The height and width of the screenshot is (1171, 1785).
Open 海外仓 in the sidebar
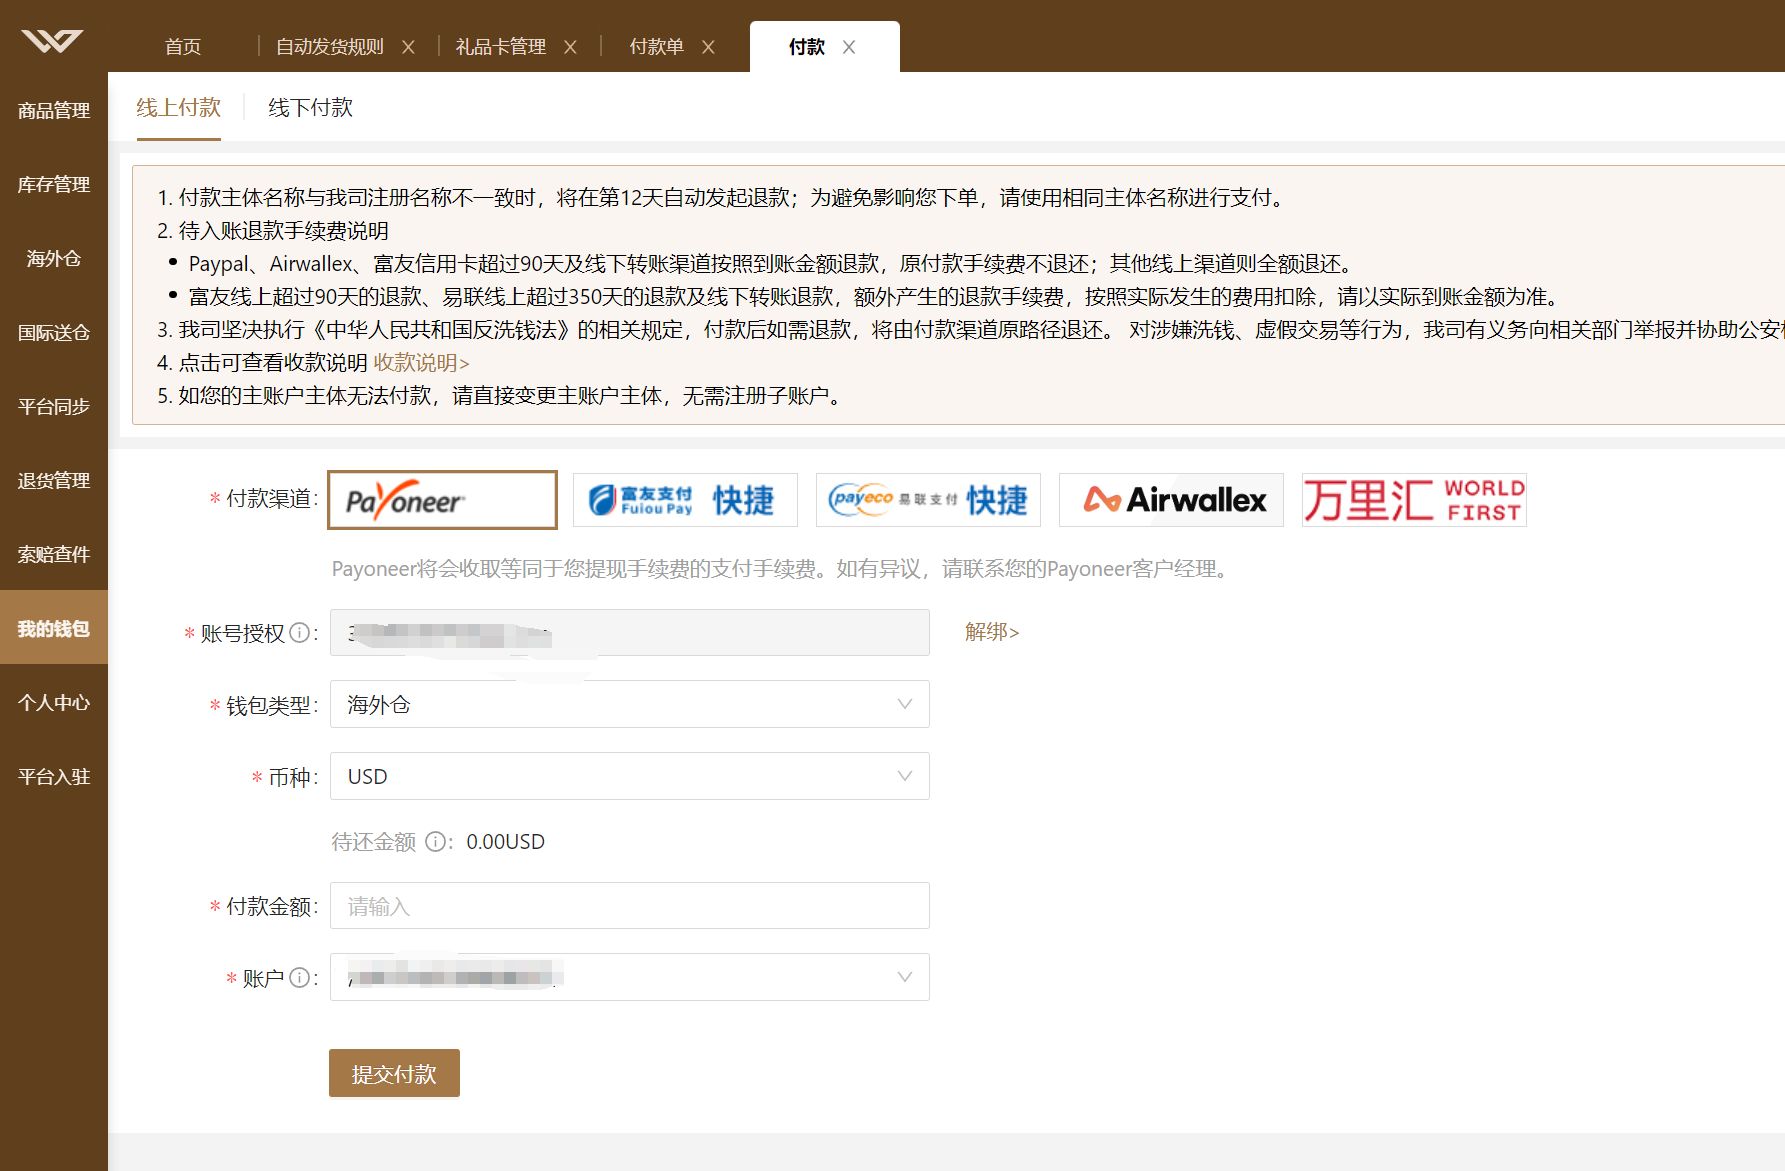point(54,259)
